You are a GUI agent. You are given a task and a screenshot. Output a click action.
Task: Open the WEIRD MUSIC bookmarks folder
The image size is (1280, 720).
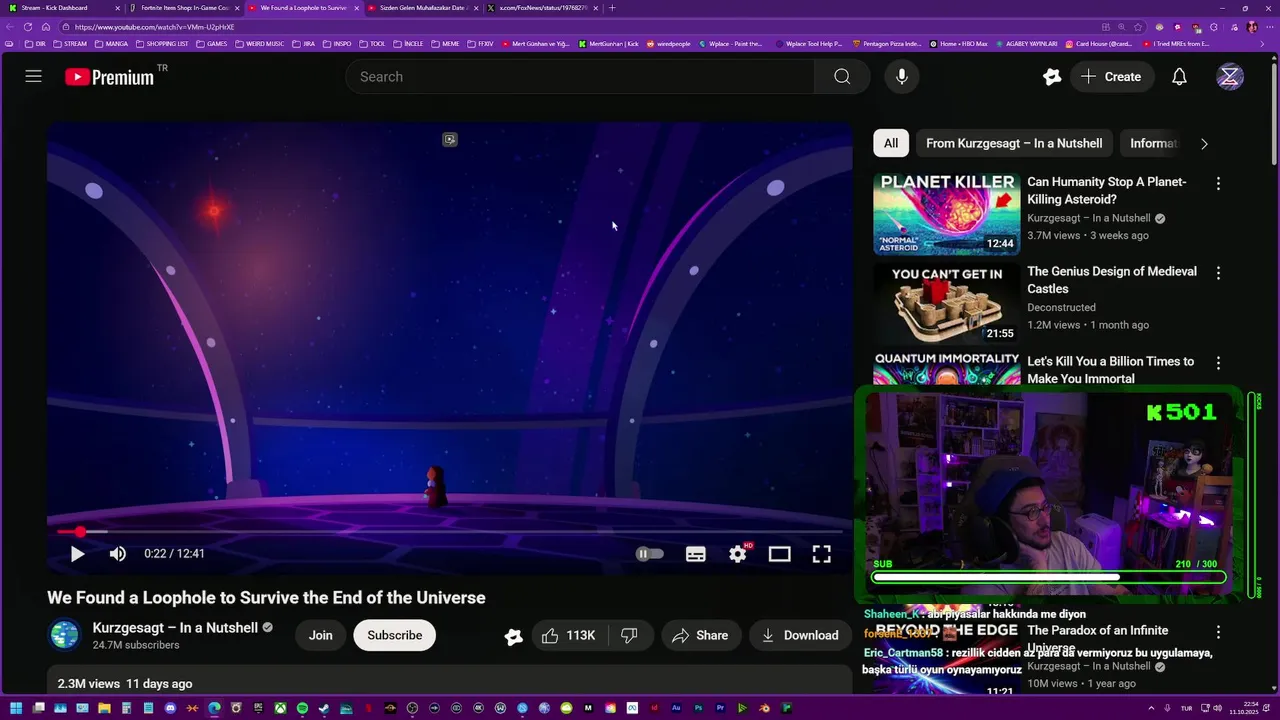[x=260, y=44]
